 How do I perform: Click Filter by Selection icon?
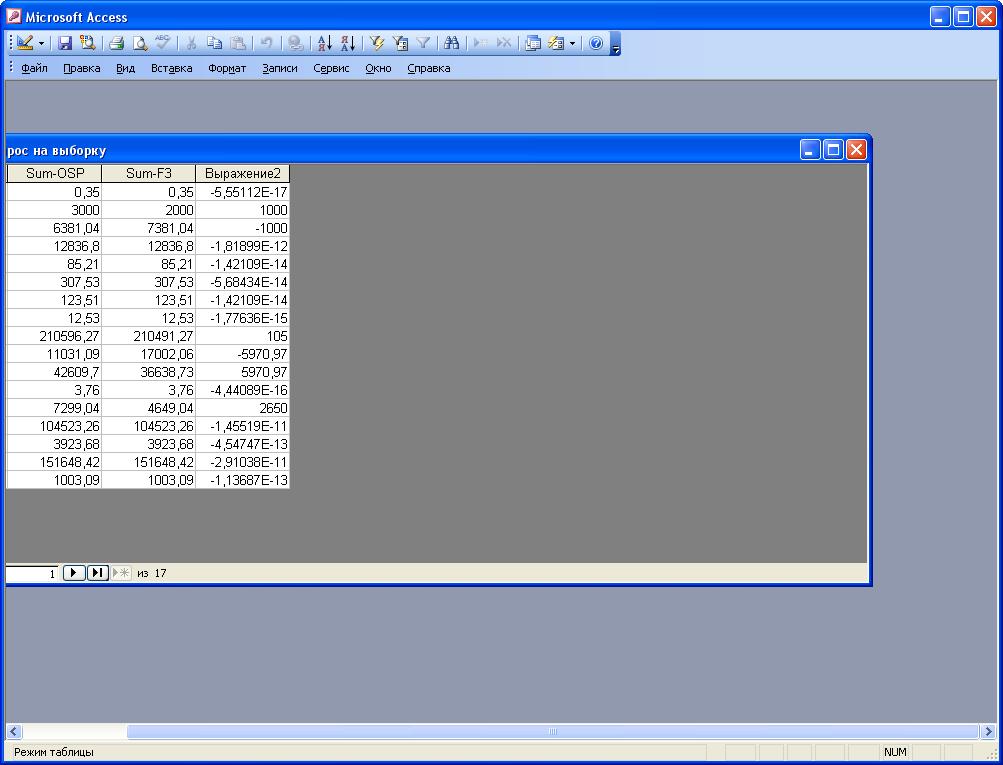(x=377, y=43)
